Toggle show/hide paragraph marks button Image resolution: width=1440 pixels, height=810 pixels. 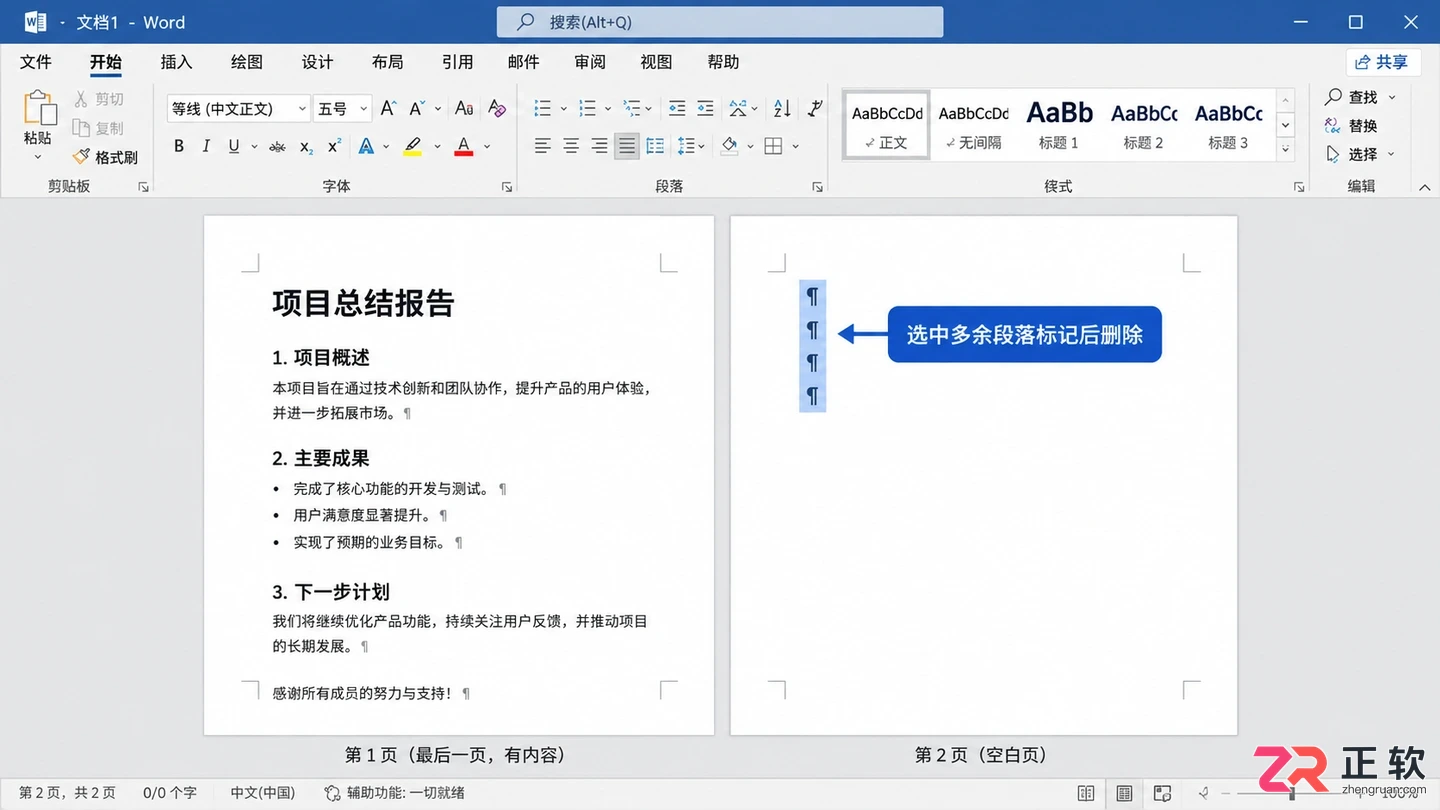pos(814,108)
